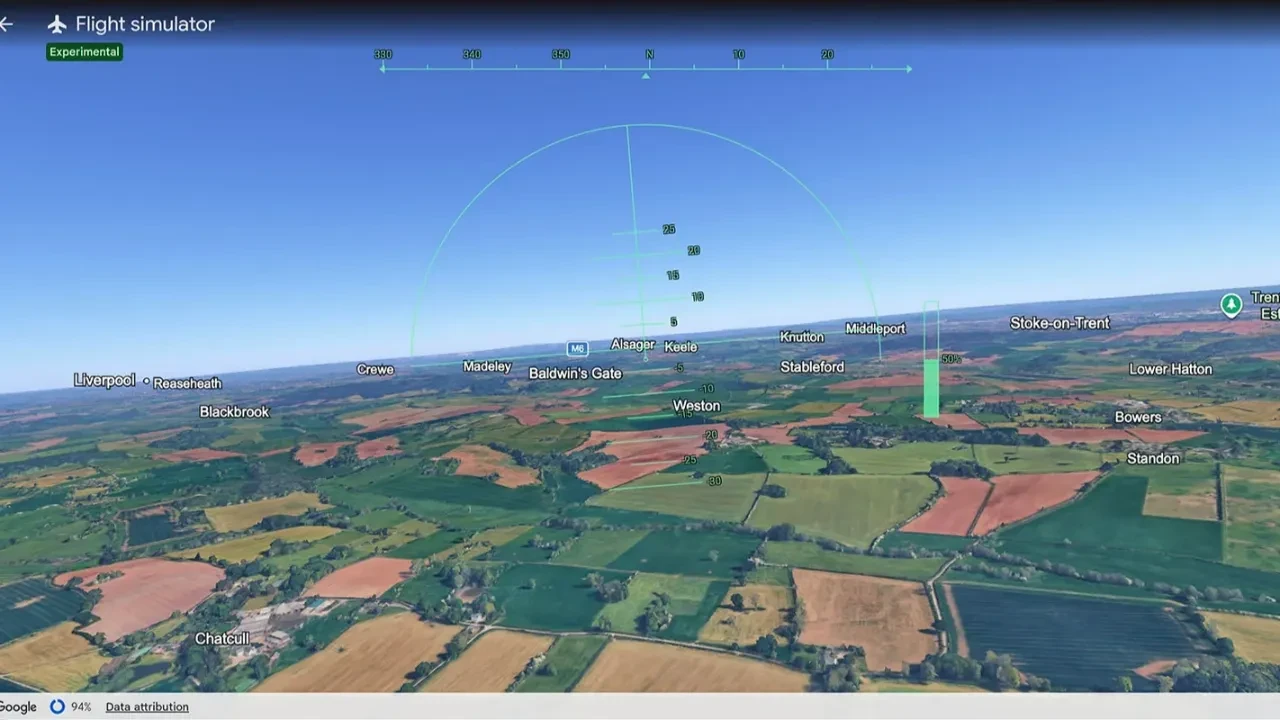Click the Chatcull village label
Screen dimensions: 1280x720
pyautogui.click(x=222, y=639)
